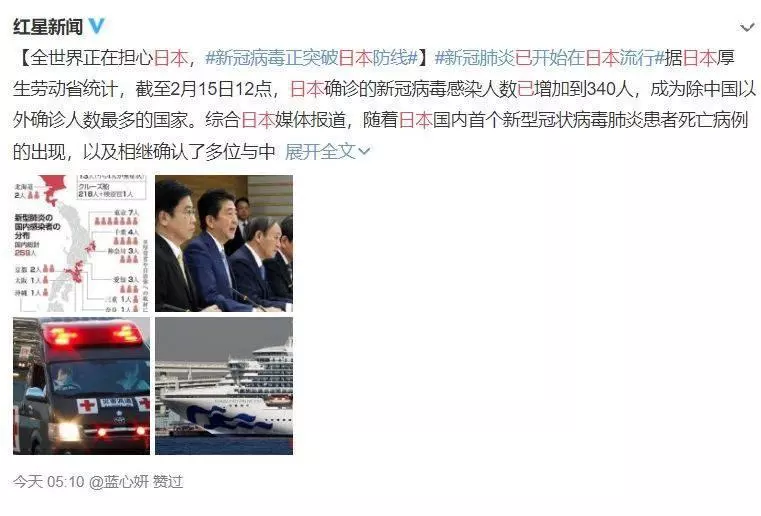This screenshot has width=761, height=516.
Task: Click the 赞过 text at the bottom
Action: pyautogui.click(x=168, y=482)
